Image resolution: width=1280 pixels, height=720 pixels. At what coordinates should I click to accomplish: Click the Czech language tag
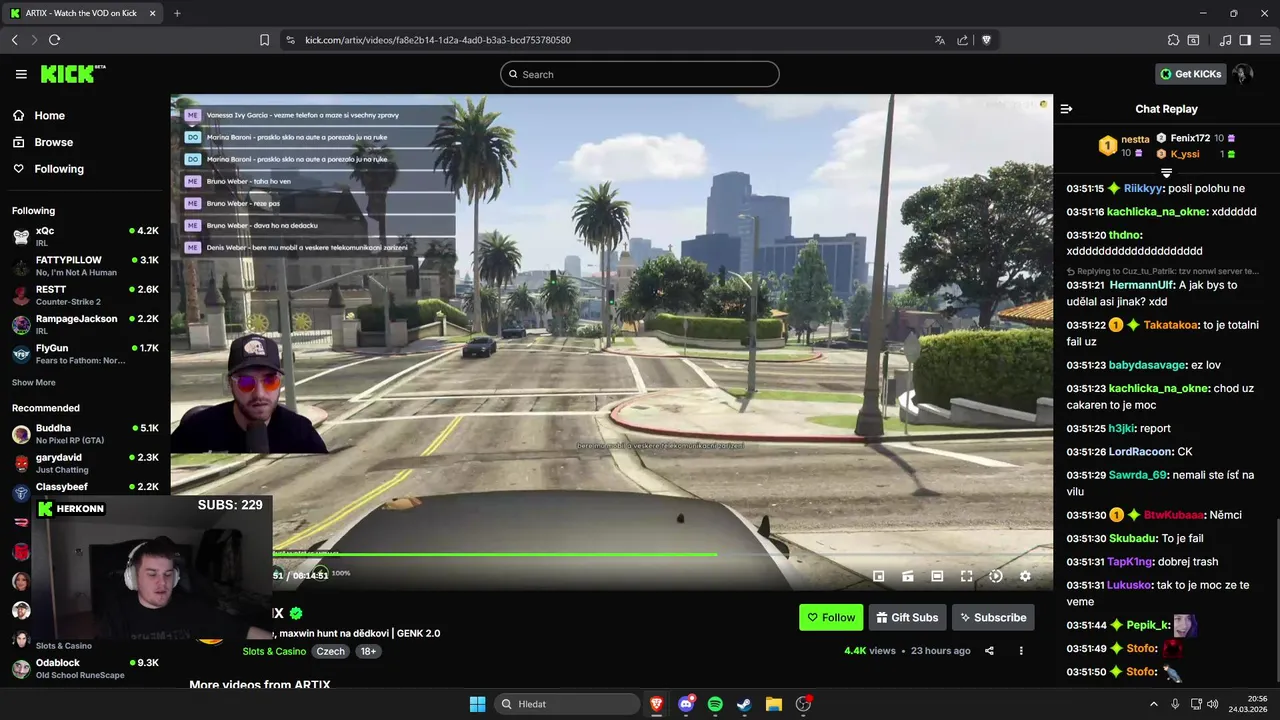pos(330,651)
